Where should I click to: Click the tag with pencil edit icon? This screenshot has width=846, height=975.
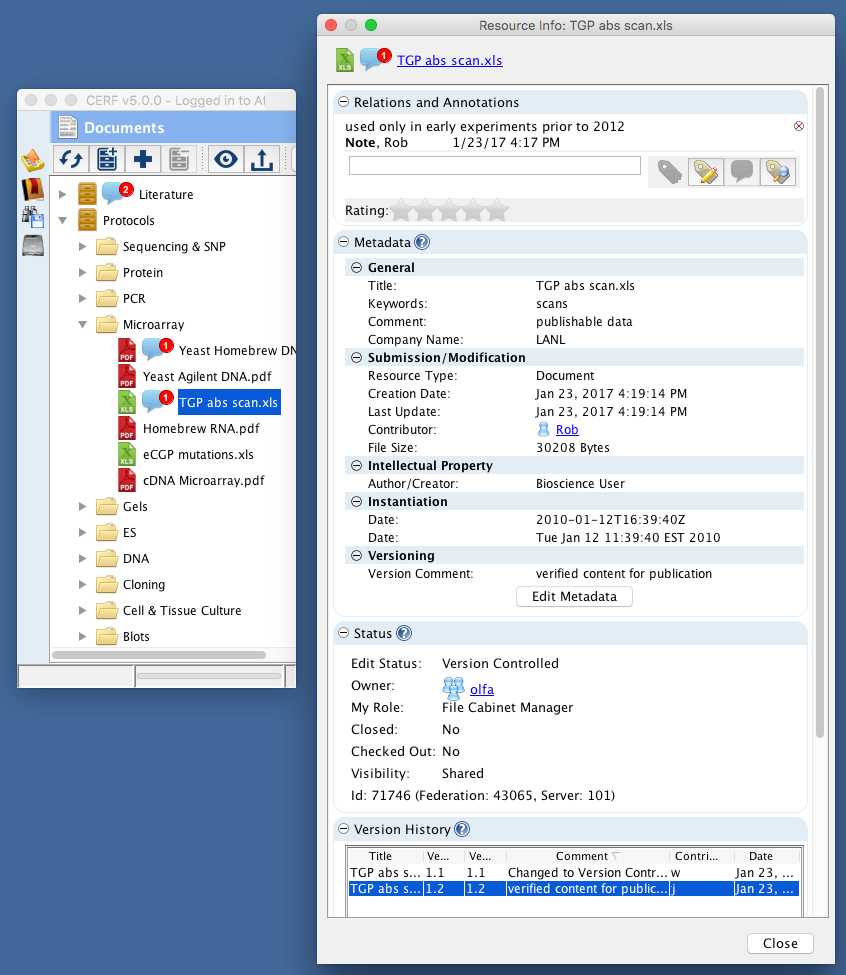pos(706,172)
